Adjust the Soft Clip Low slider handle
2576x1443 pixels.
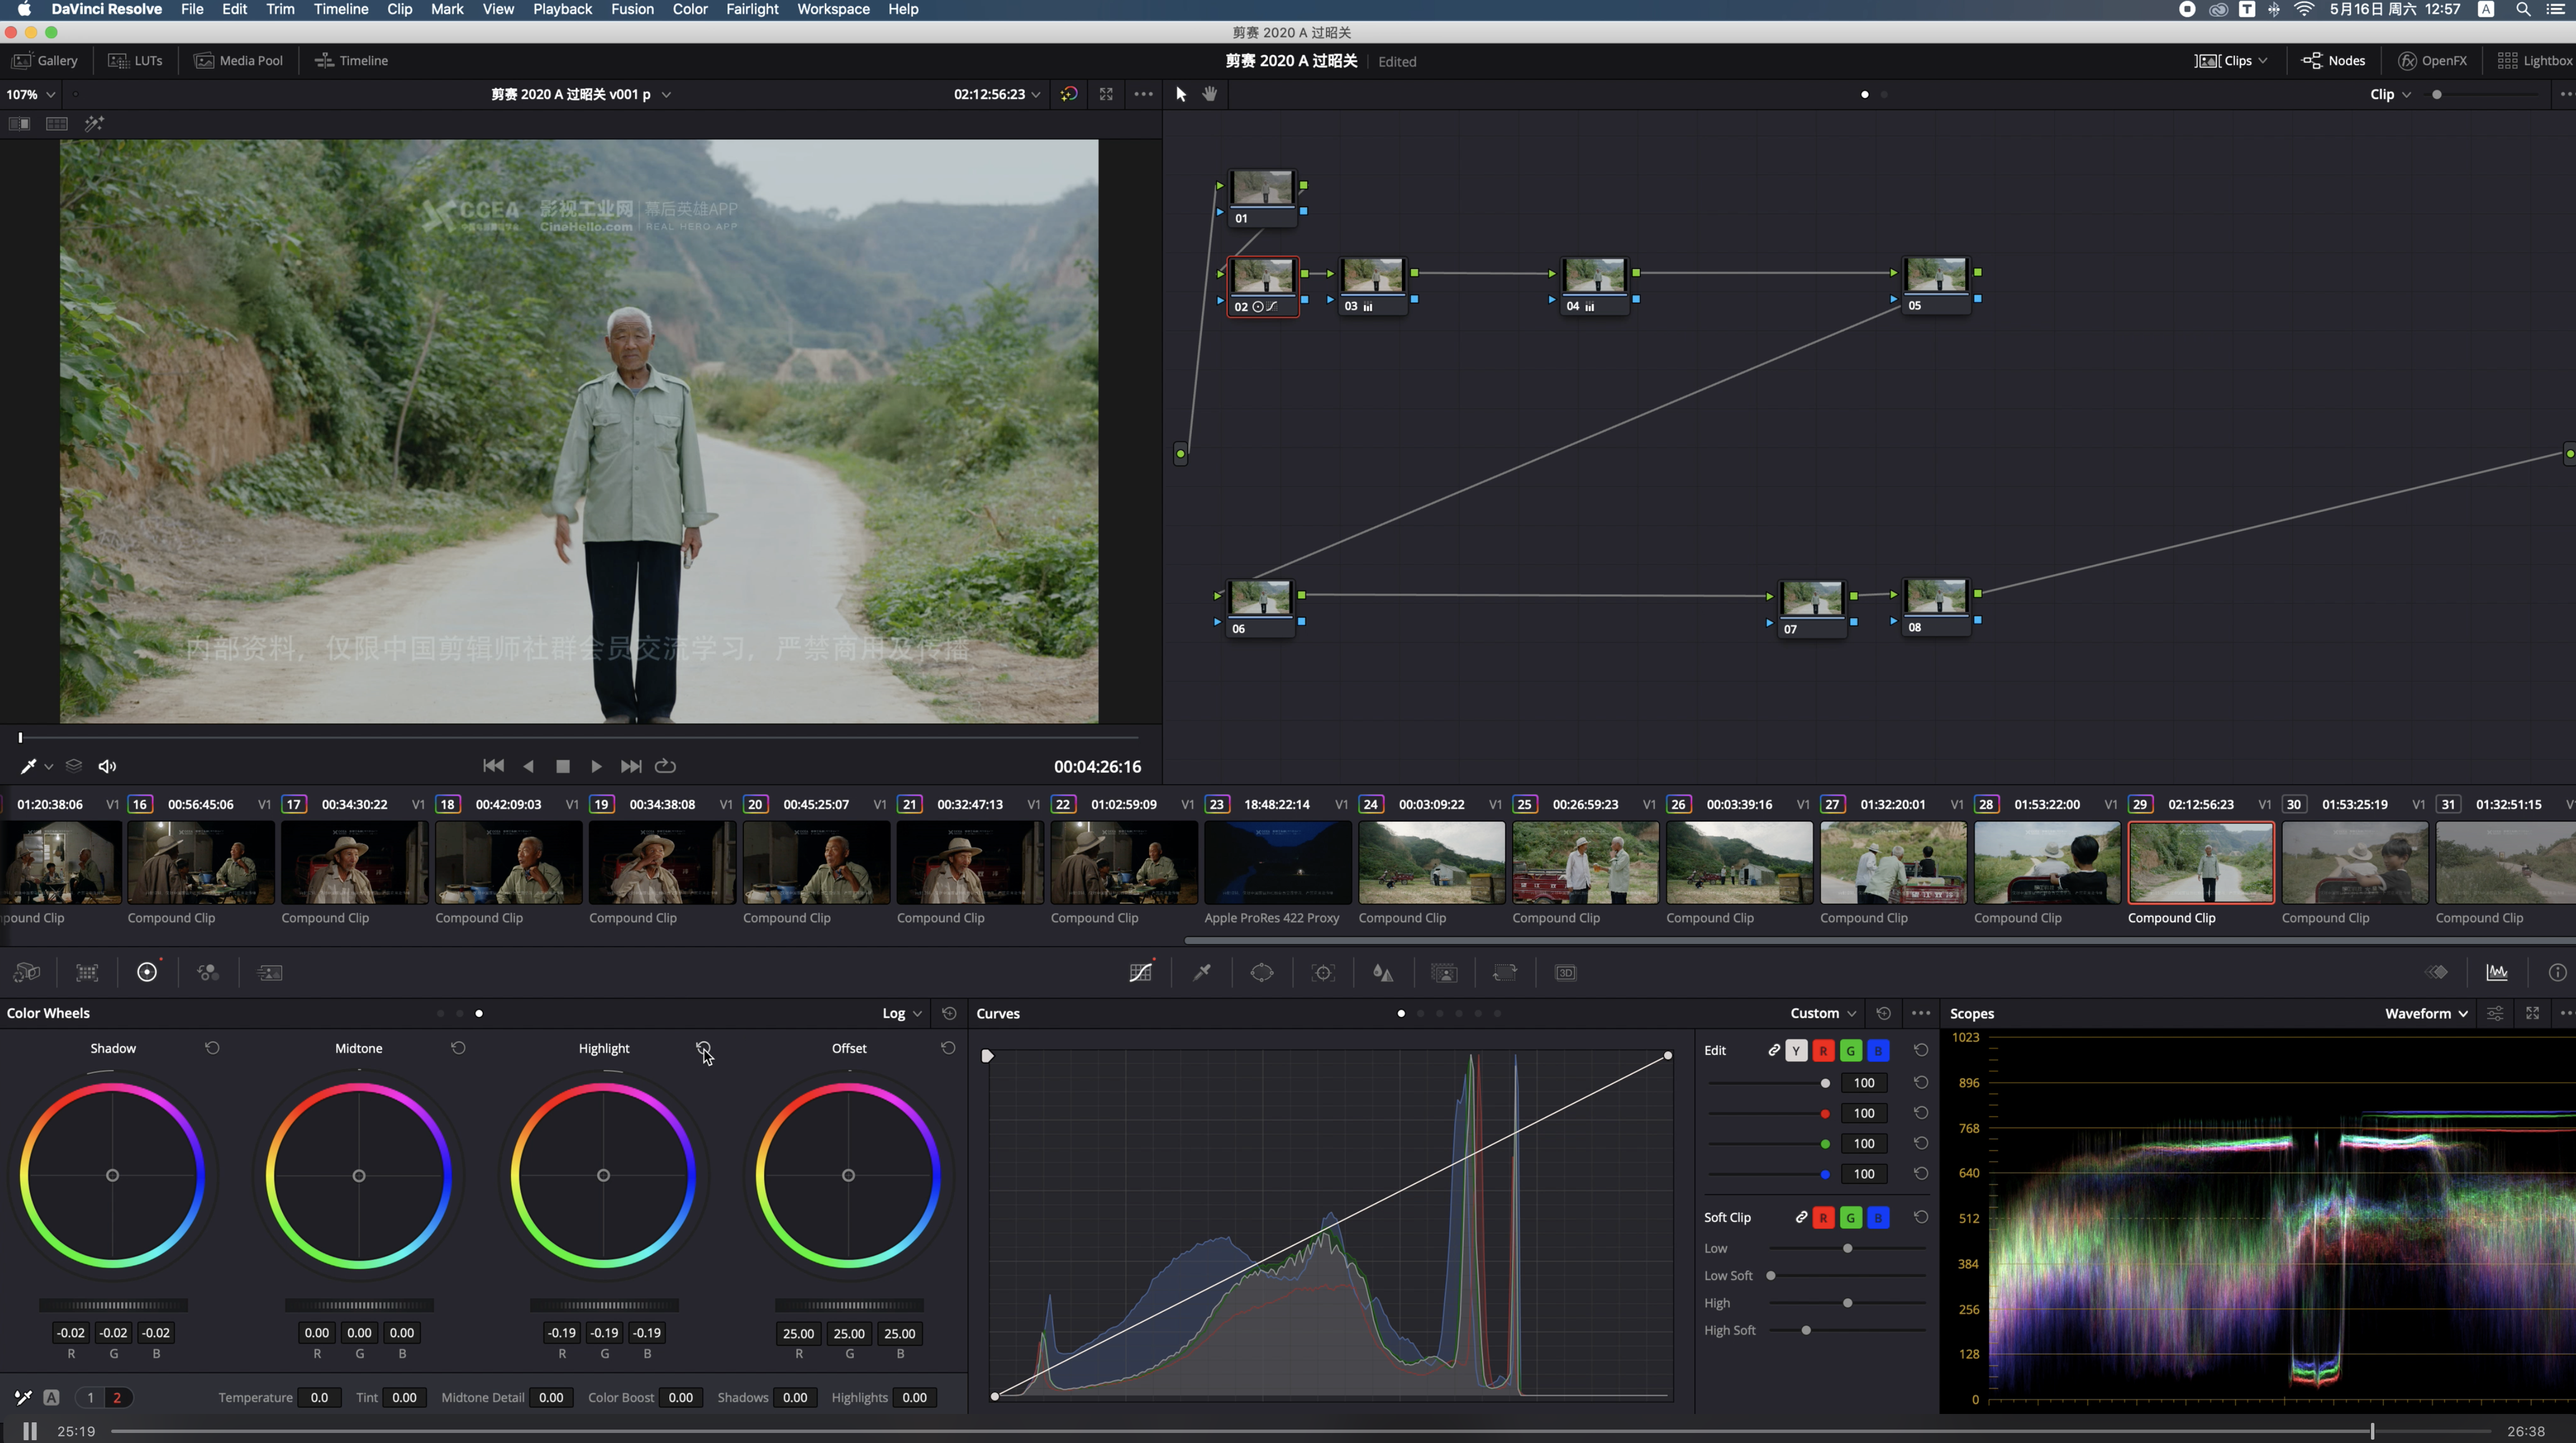point(1847,1248)
